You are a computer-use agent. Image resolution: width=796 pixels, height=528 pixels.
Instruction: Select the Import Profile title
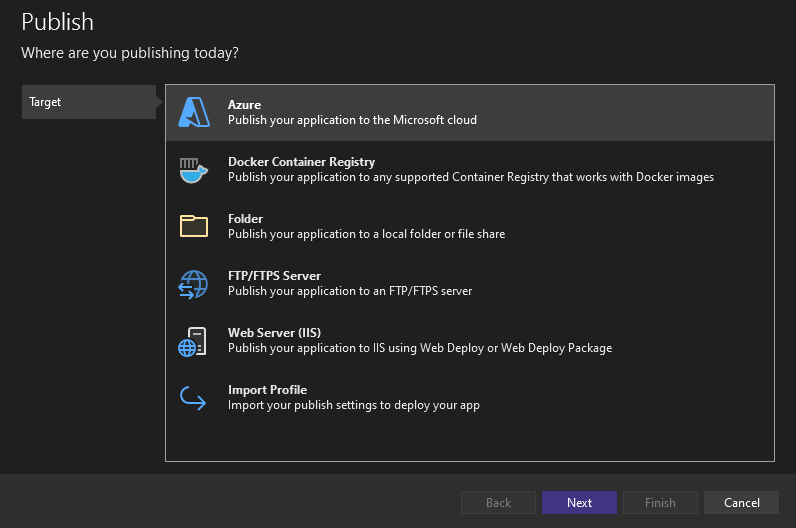(x=267, y=390)
